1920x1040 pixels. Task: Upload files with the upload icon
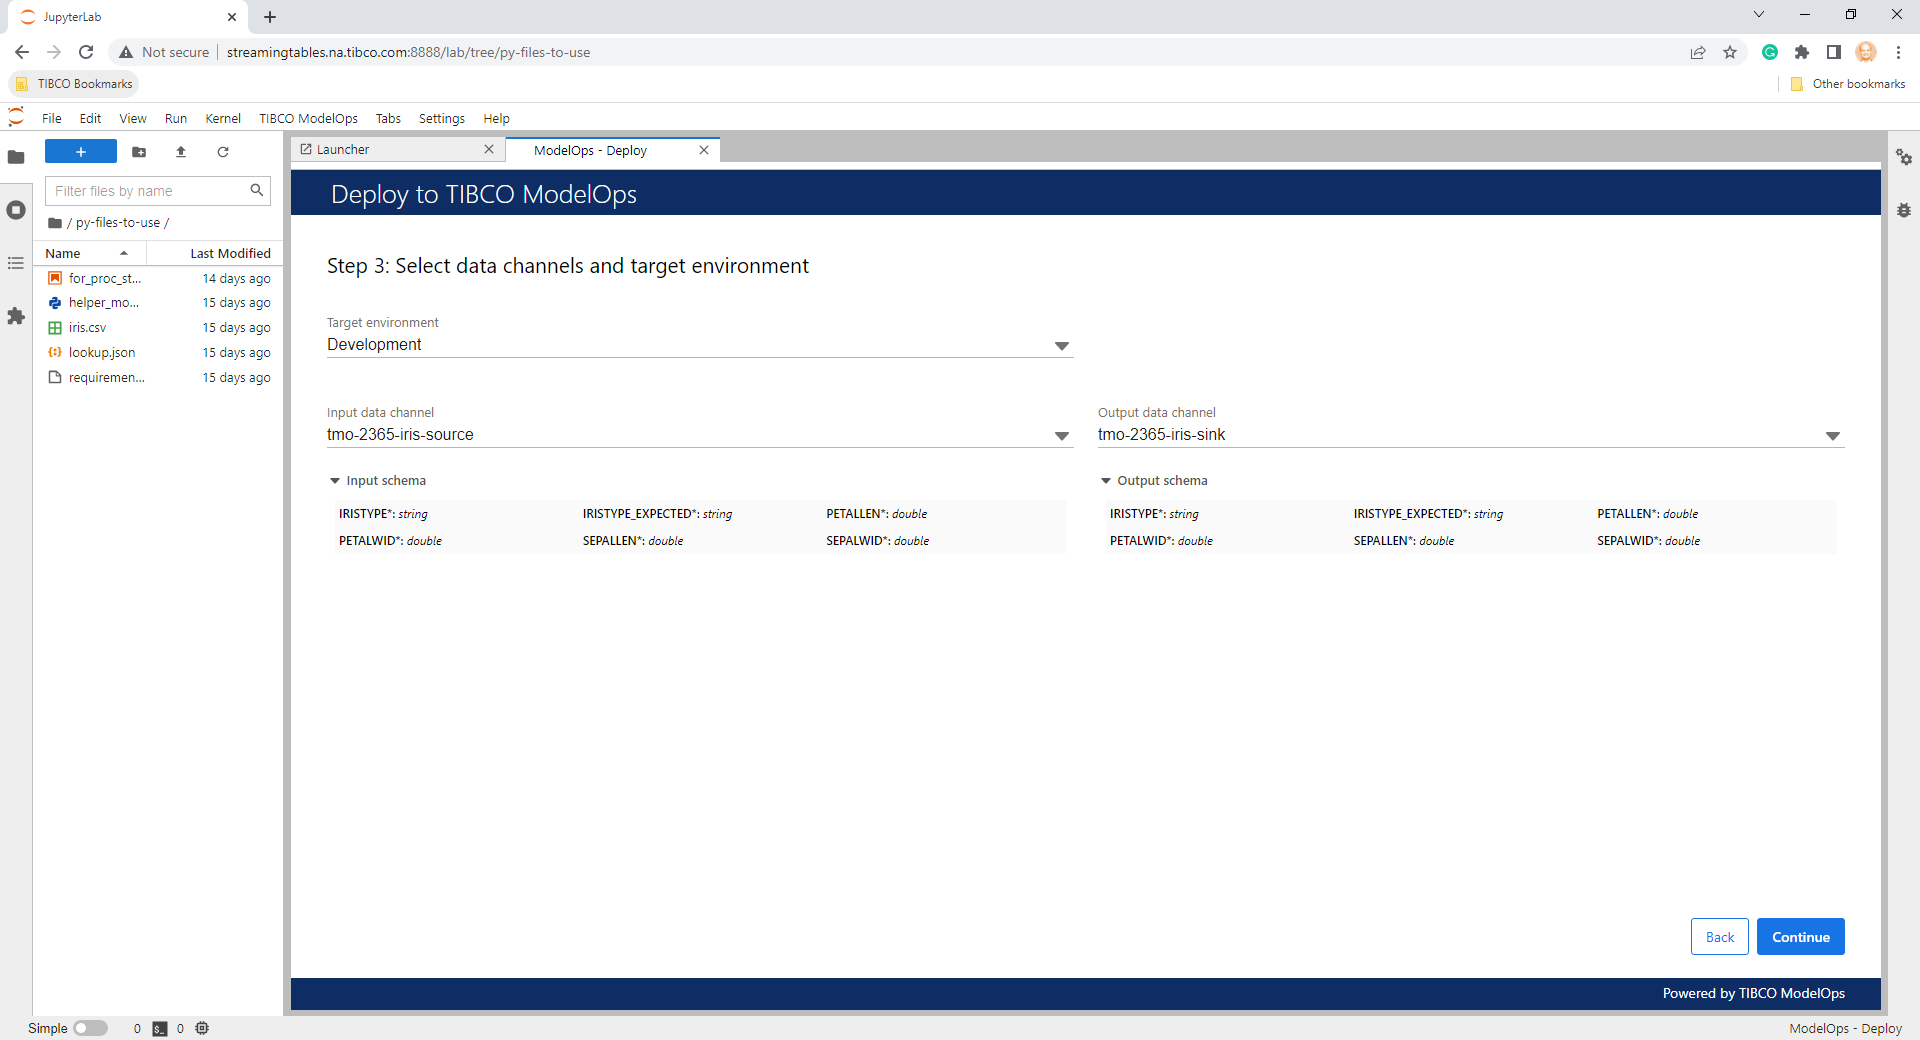[x=181, y=152]
